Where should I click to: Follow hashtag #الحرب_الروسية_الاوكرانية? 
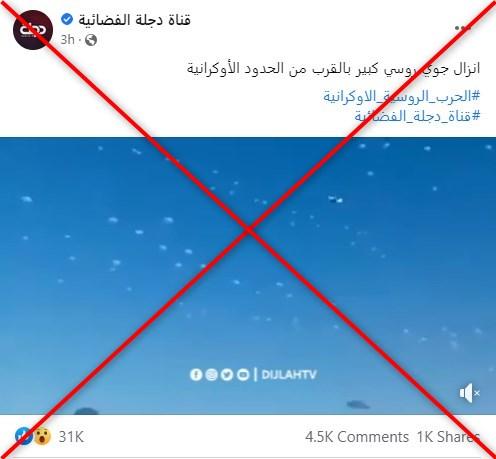click(402, 96)
